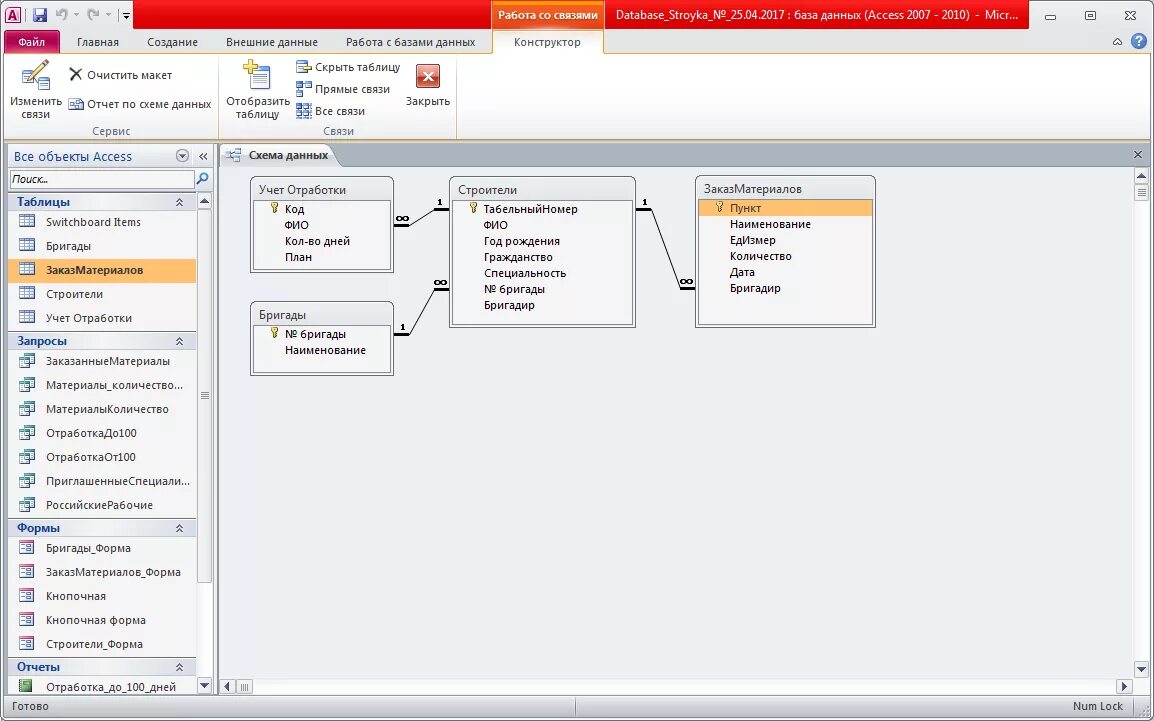The height and width of the screenshot is (721, 1154).
Task: Collapse the Запросы group
Action: 179,341
